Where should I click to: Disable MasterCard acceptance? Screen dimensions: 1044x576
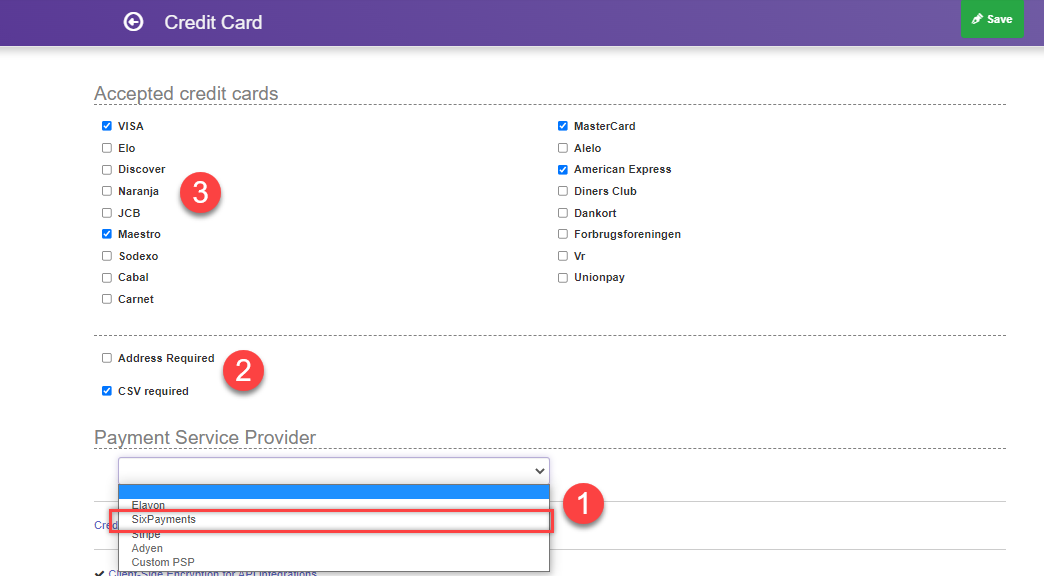562,126
